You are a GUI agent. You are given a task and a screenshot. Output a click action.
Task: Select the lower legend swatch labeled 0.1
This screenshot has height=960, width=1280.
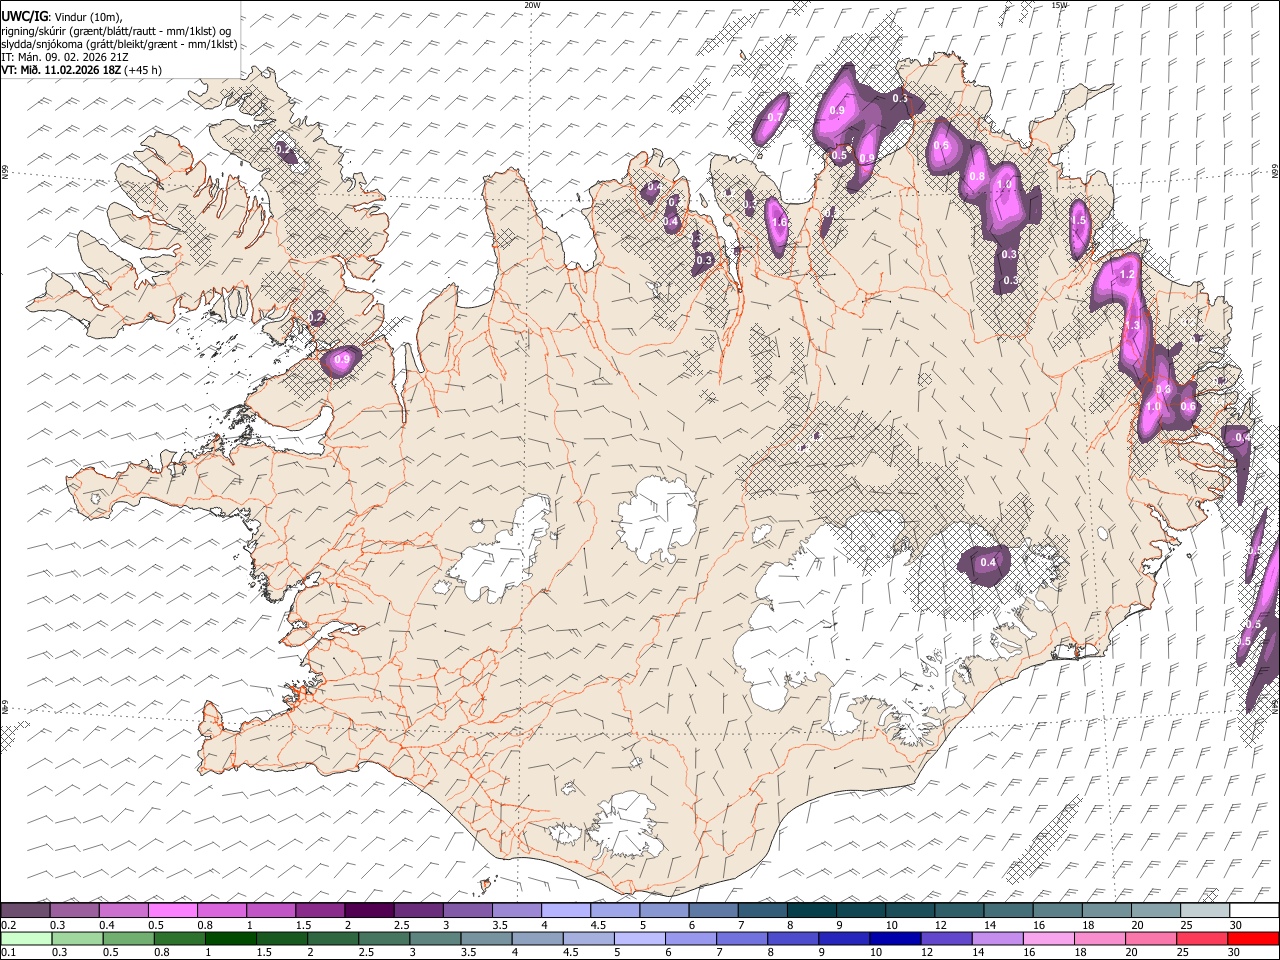coord(25,938)
